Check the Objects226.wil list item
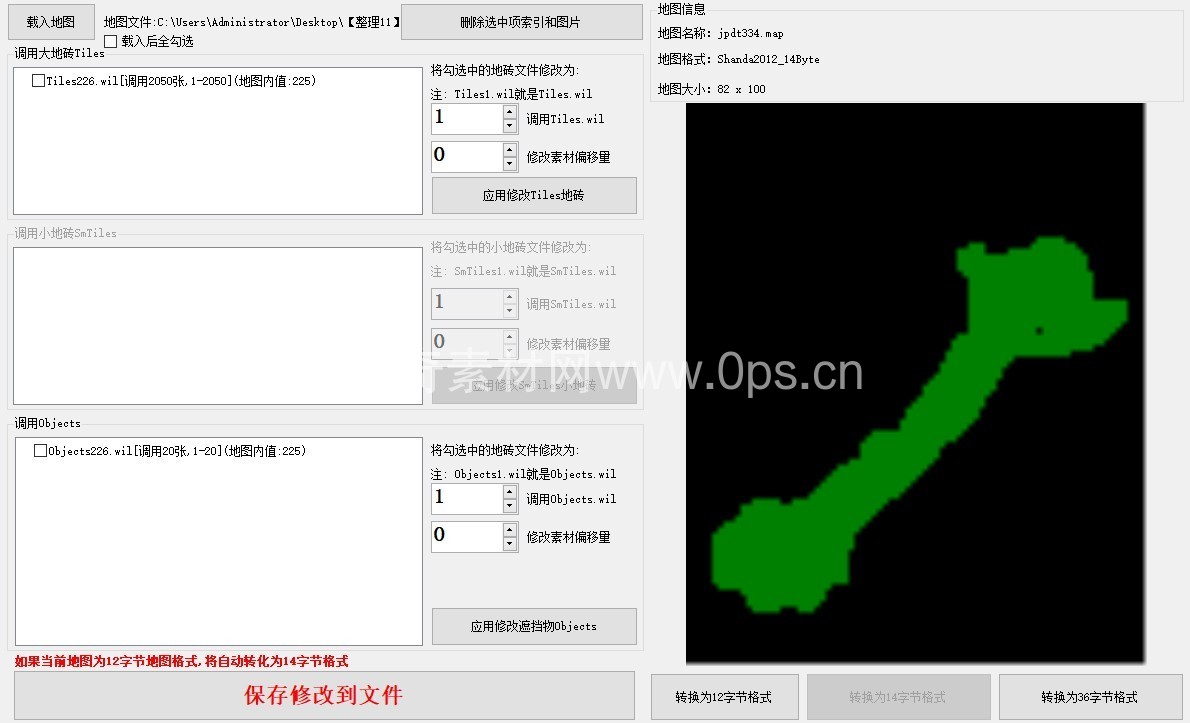Viewport: 1190px width, 723px height. [41, 451]
